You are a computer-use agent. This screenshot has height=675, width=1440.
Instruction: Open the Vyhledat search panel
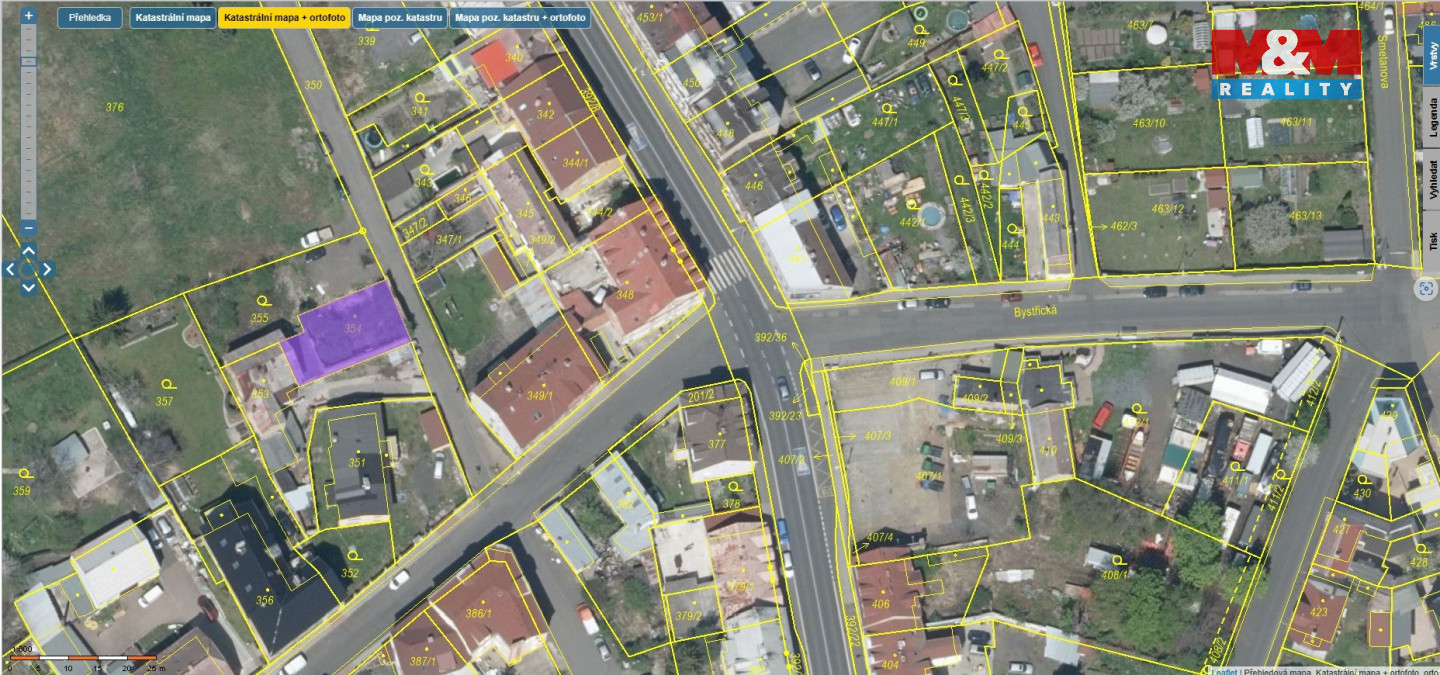tap(1431, 180)
